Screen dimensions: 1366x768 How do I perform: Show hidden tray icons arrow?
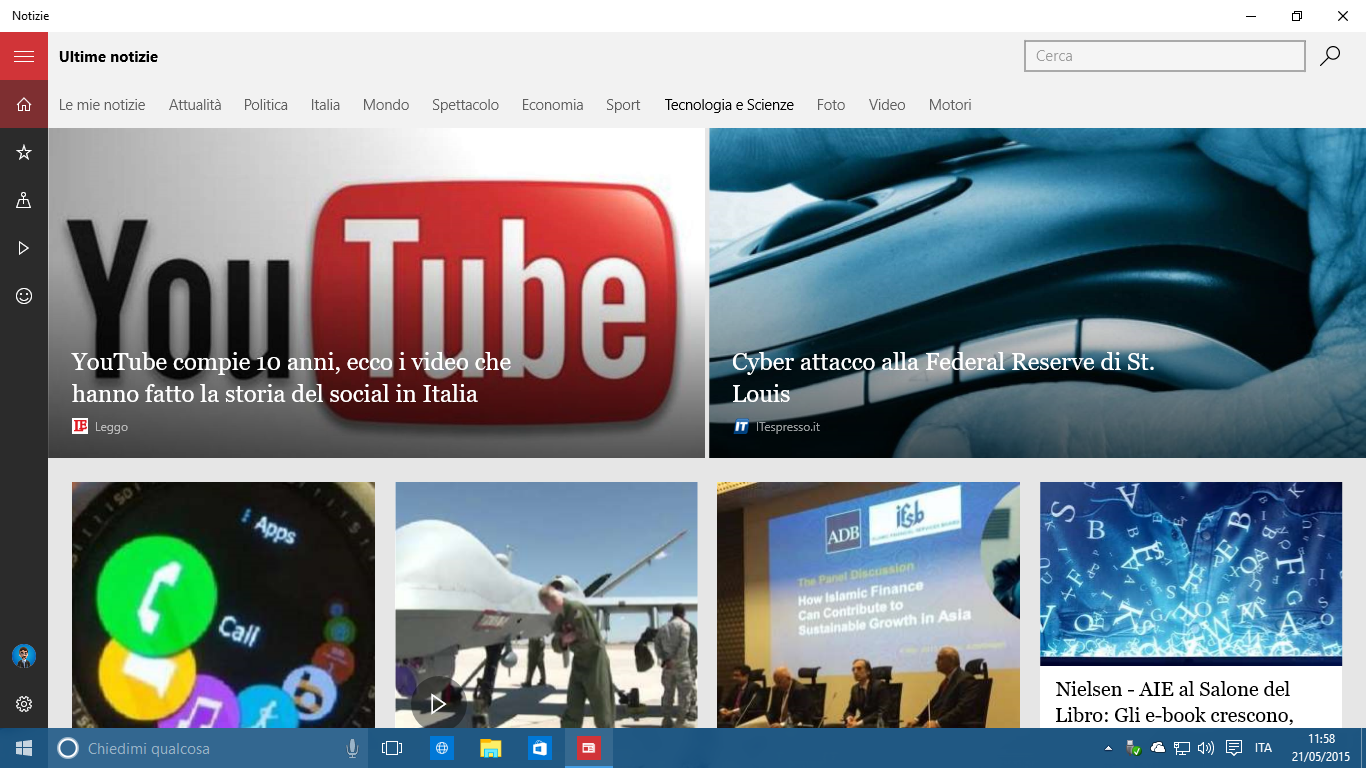pyautogui.click(x=1108, y=748)
